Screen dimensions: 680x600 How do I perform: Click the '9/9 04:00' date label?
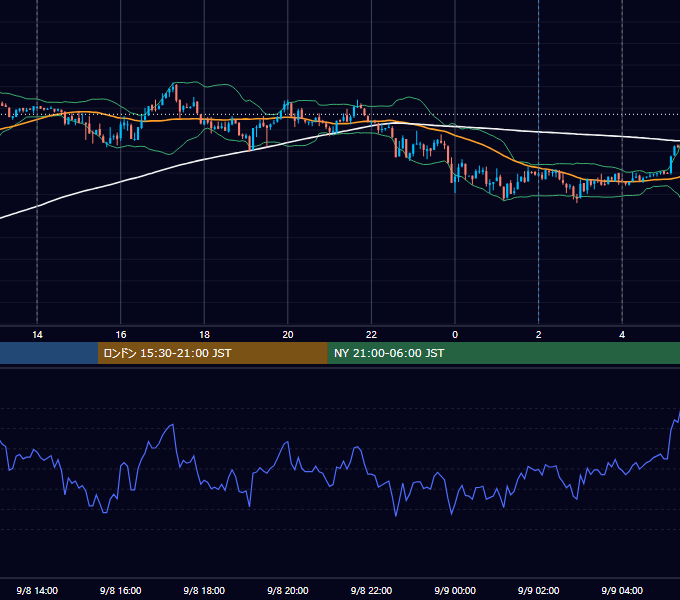tap(622, 590)
